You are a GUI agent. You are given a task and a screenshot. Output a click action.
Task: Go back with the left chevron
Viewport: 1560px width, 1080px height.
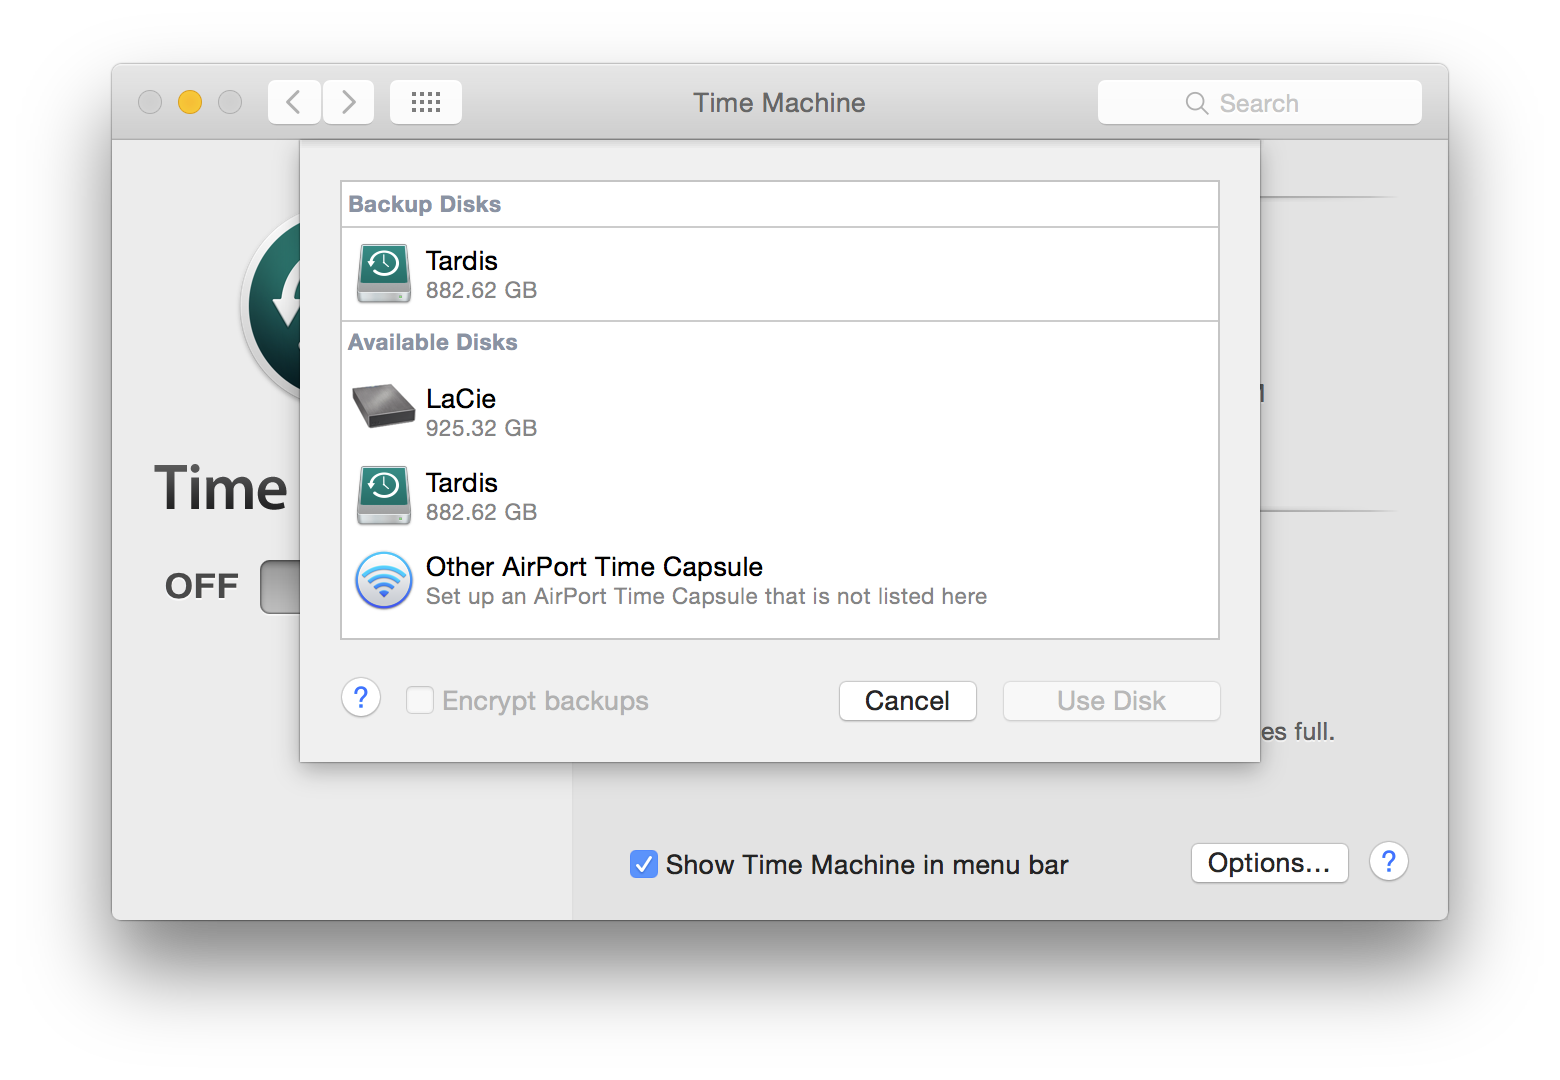pos(294,102)
